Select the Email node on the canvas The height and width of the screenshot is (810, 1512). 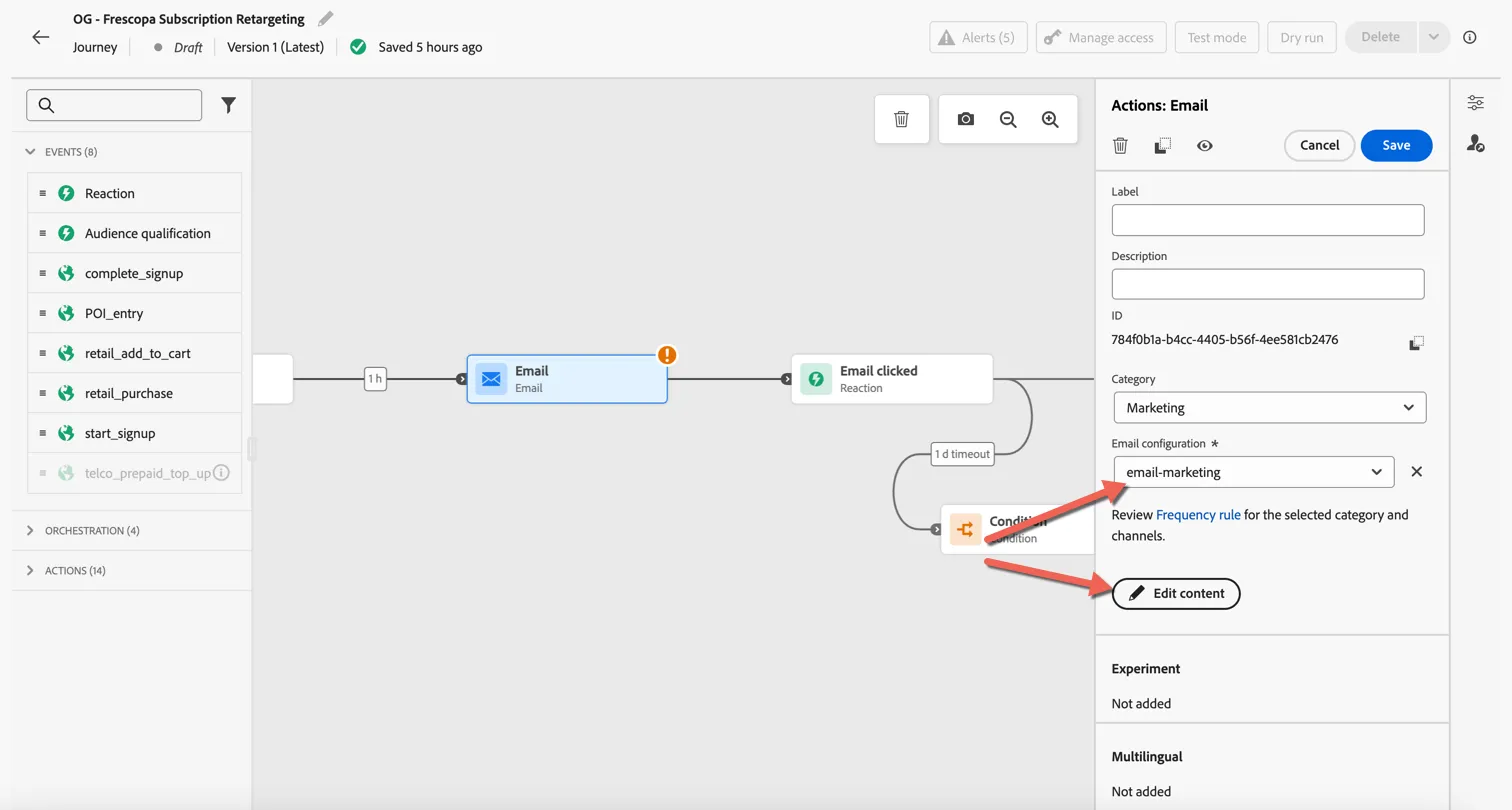coord(567,379)
